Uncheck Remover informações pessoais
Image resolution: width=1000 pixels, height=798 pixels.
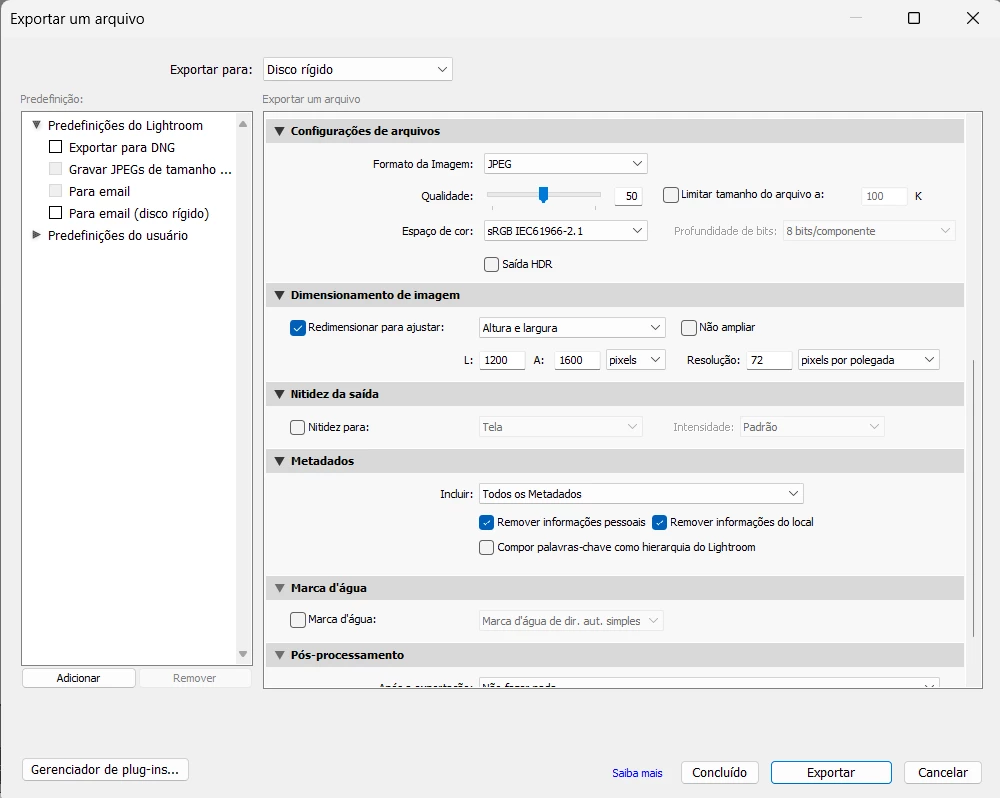486,522
